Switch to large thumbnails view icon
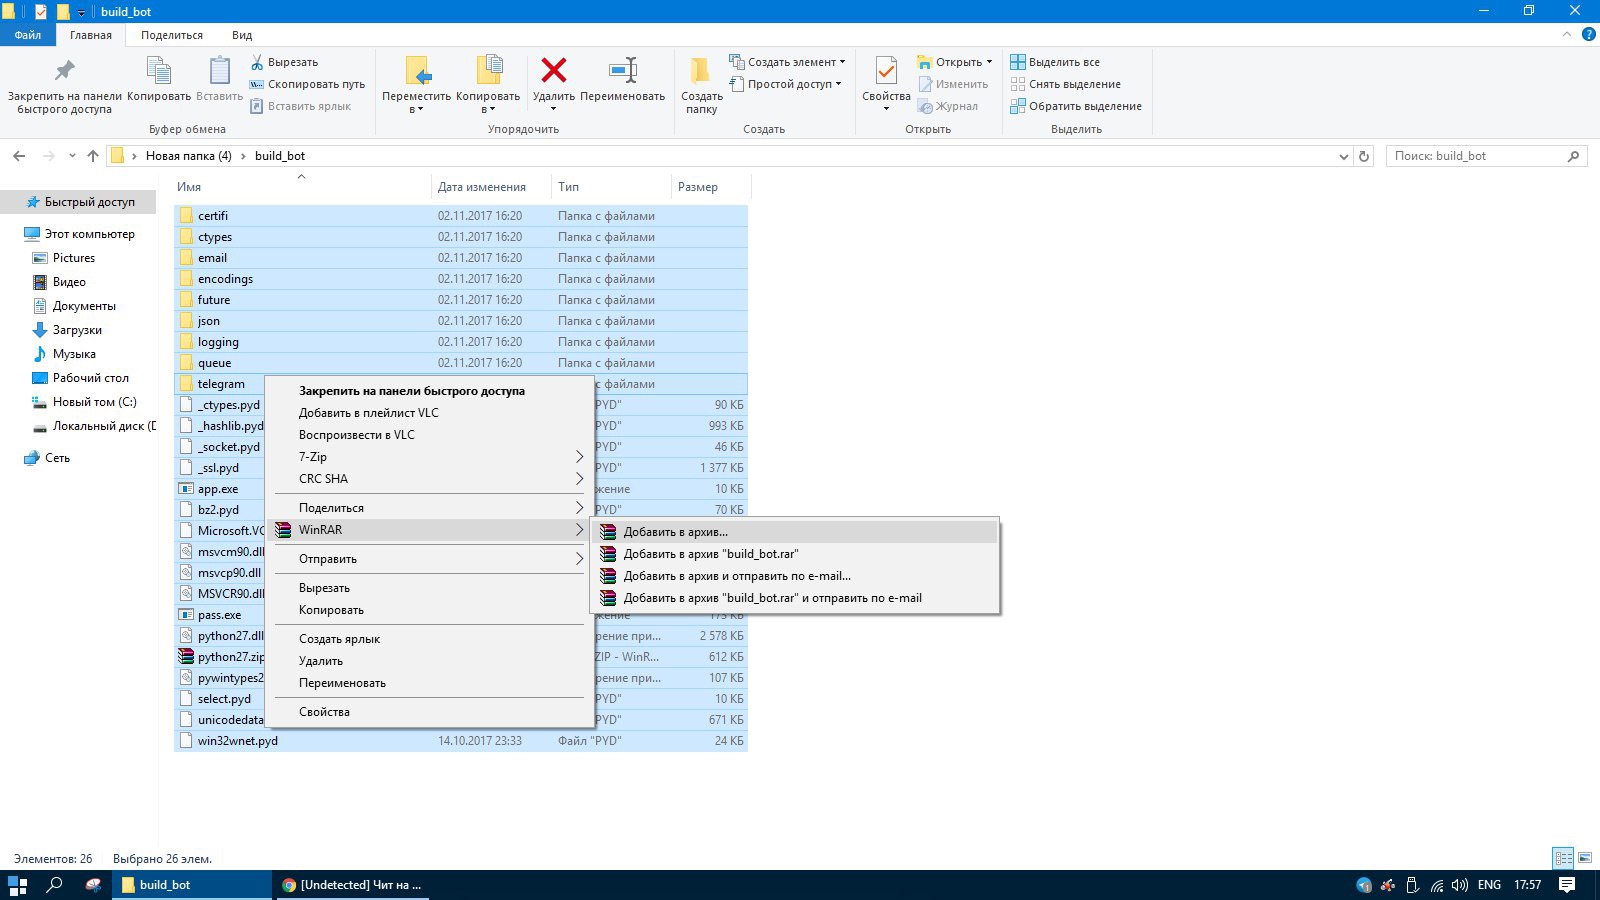1600x900 pixels. [1584, 859]
